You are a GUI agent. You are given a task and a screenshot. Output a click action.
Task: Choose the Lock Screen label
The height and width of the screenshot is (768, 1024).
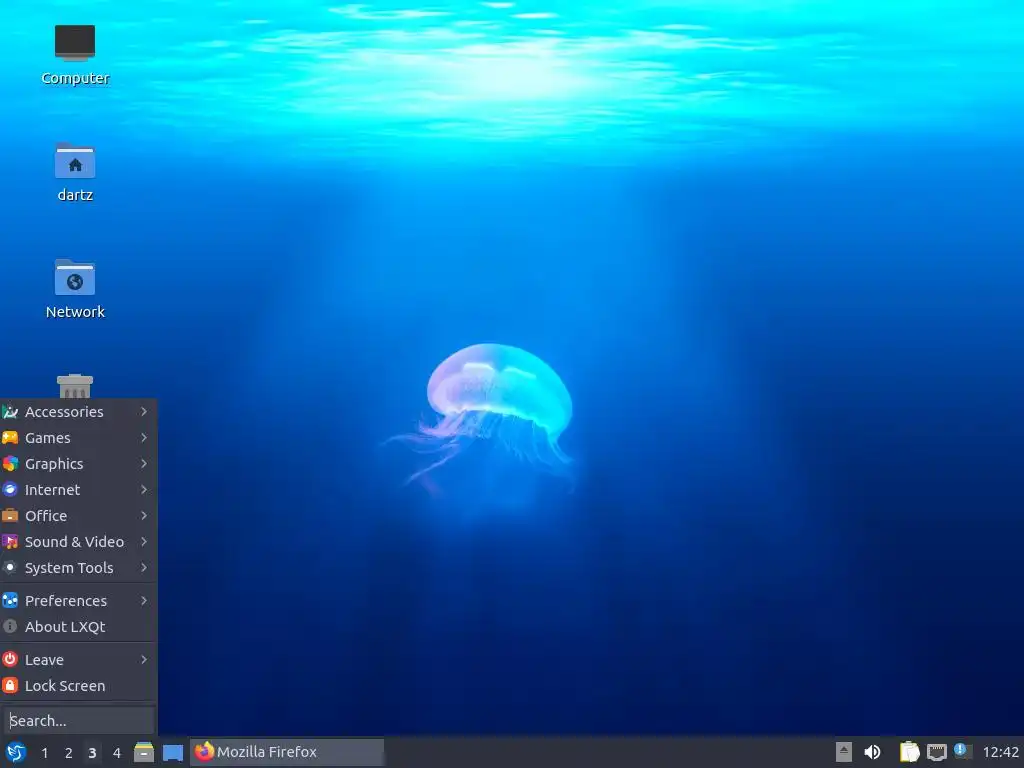click(65, 686)
